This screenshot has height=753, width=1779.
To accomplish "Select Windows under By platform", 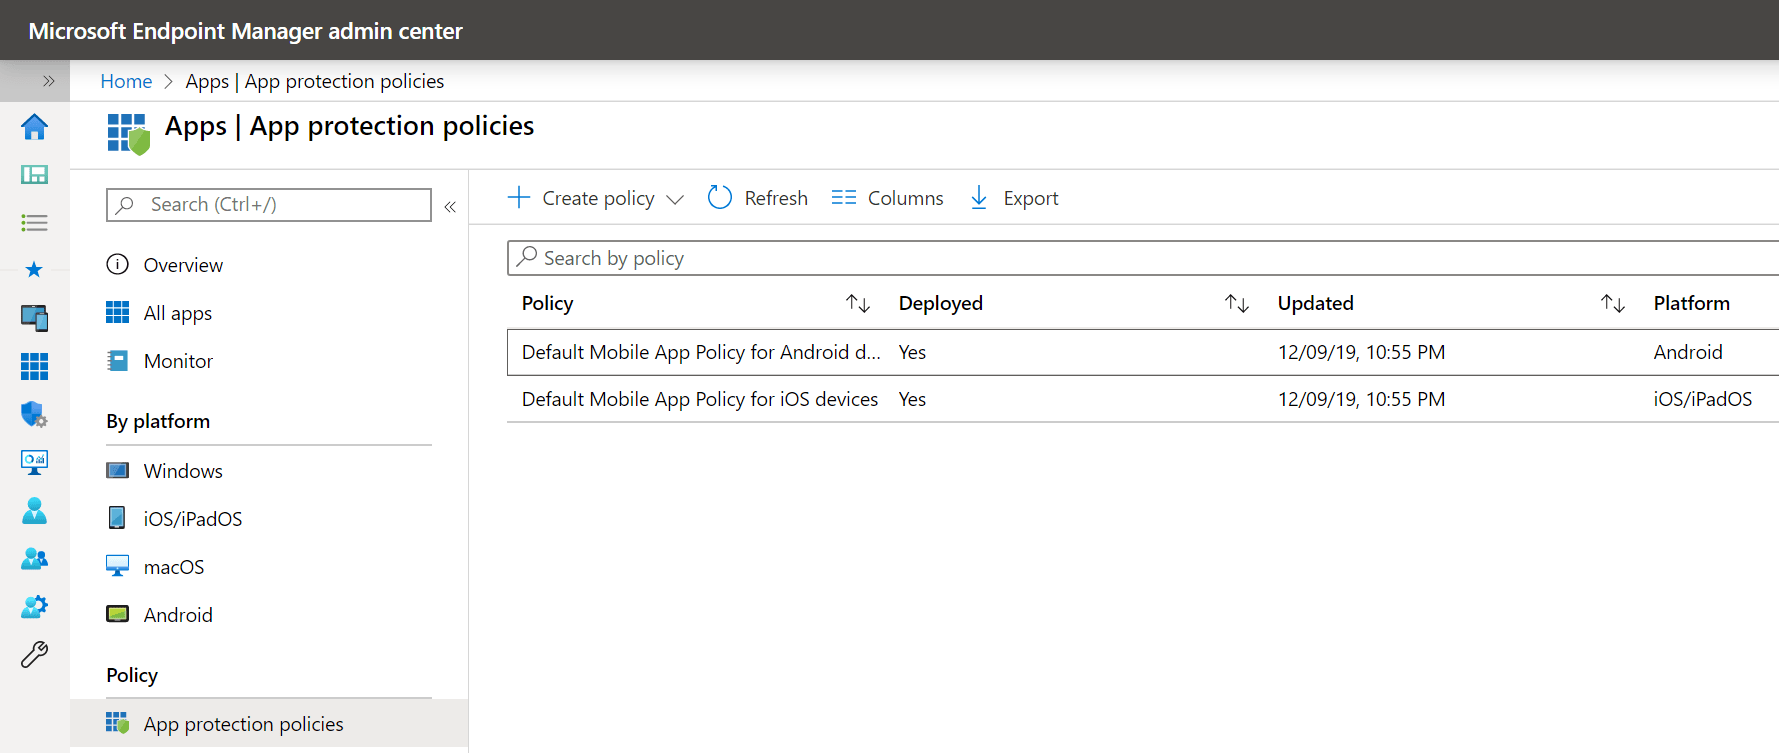I will pos(183,471).
